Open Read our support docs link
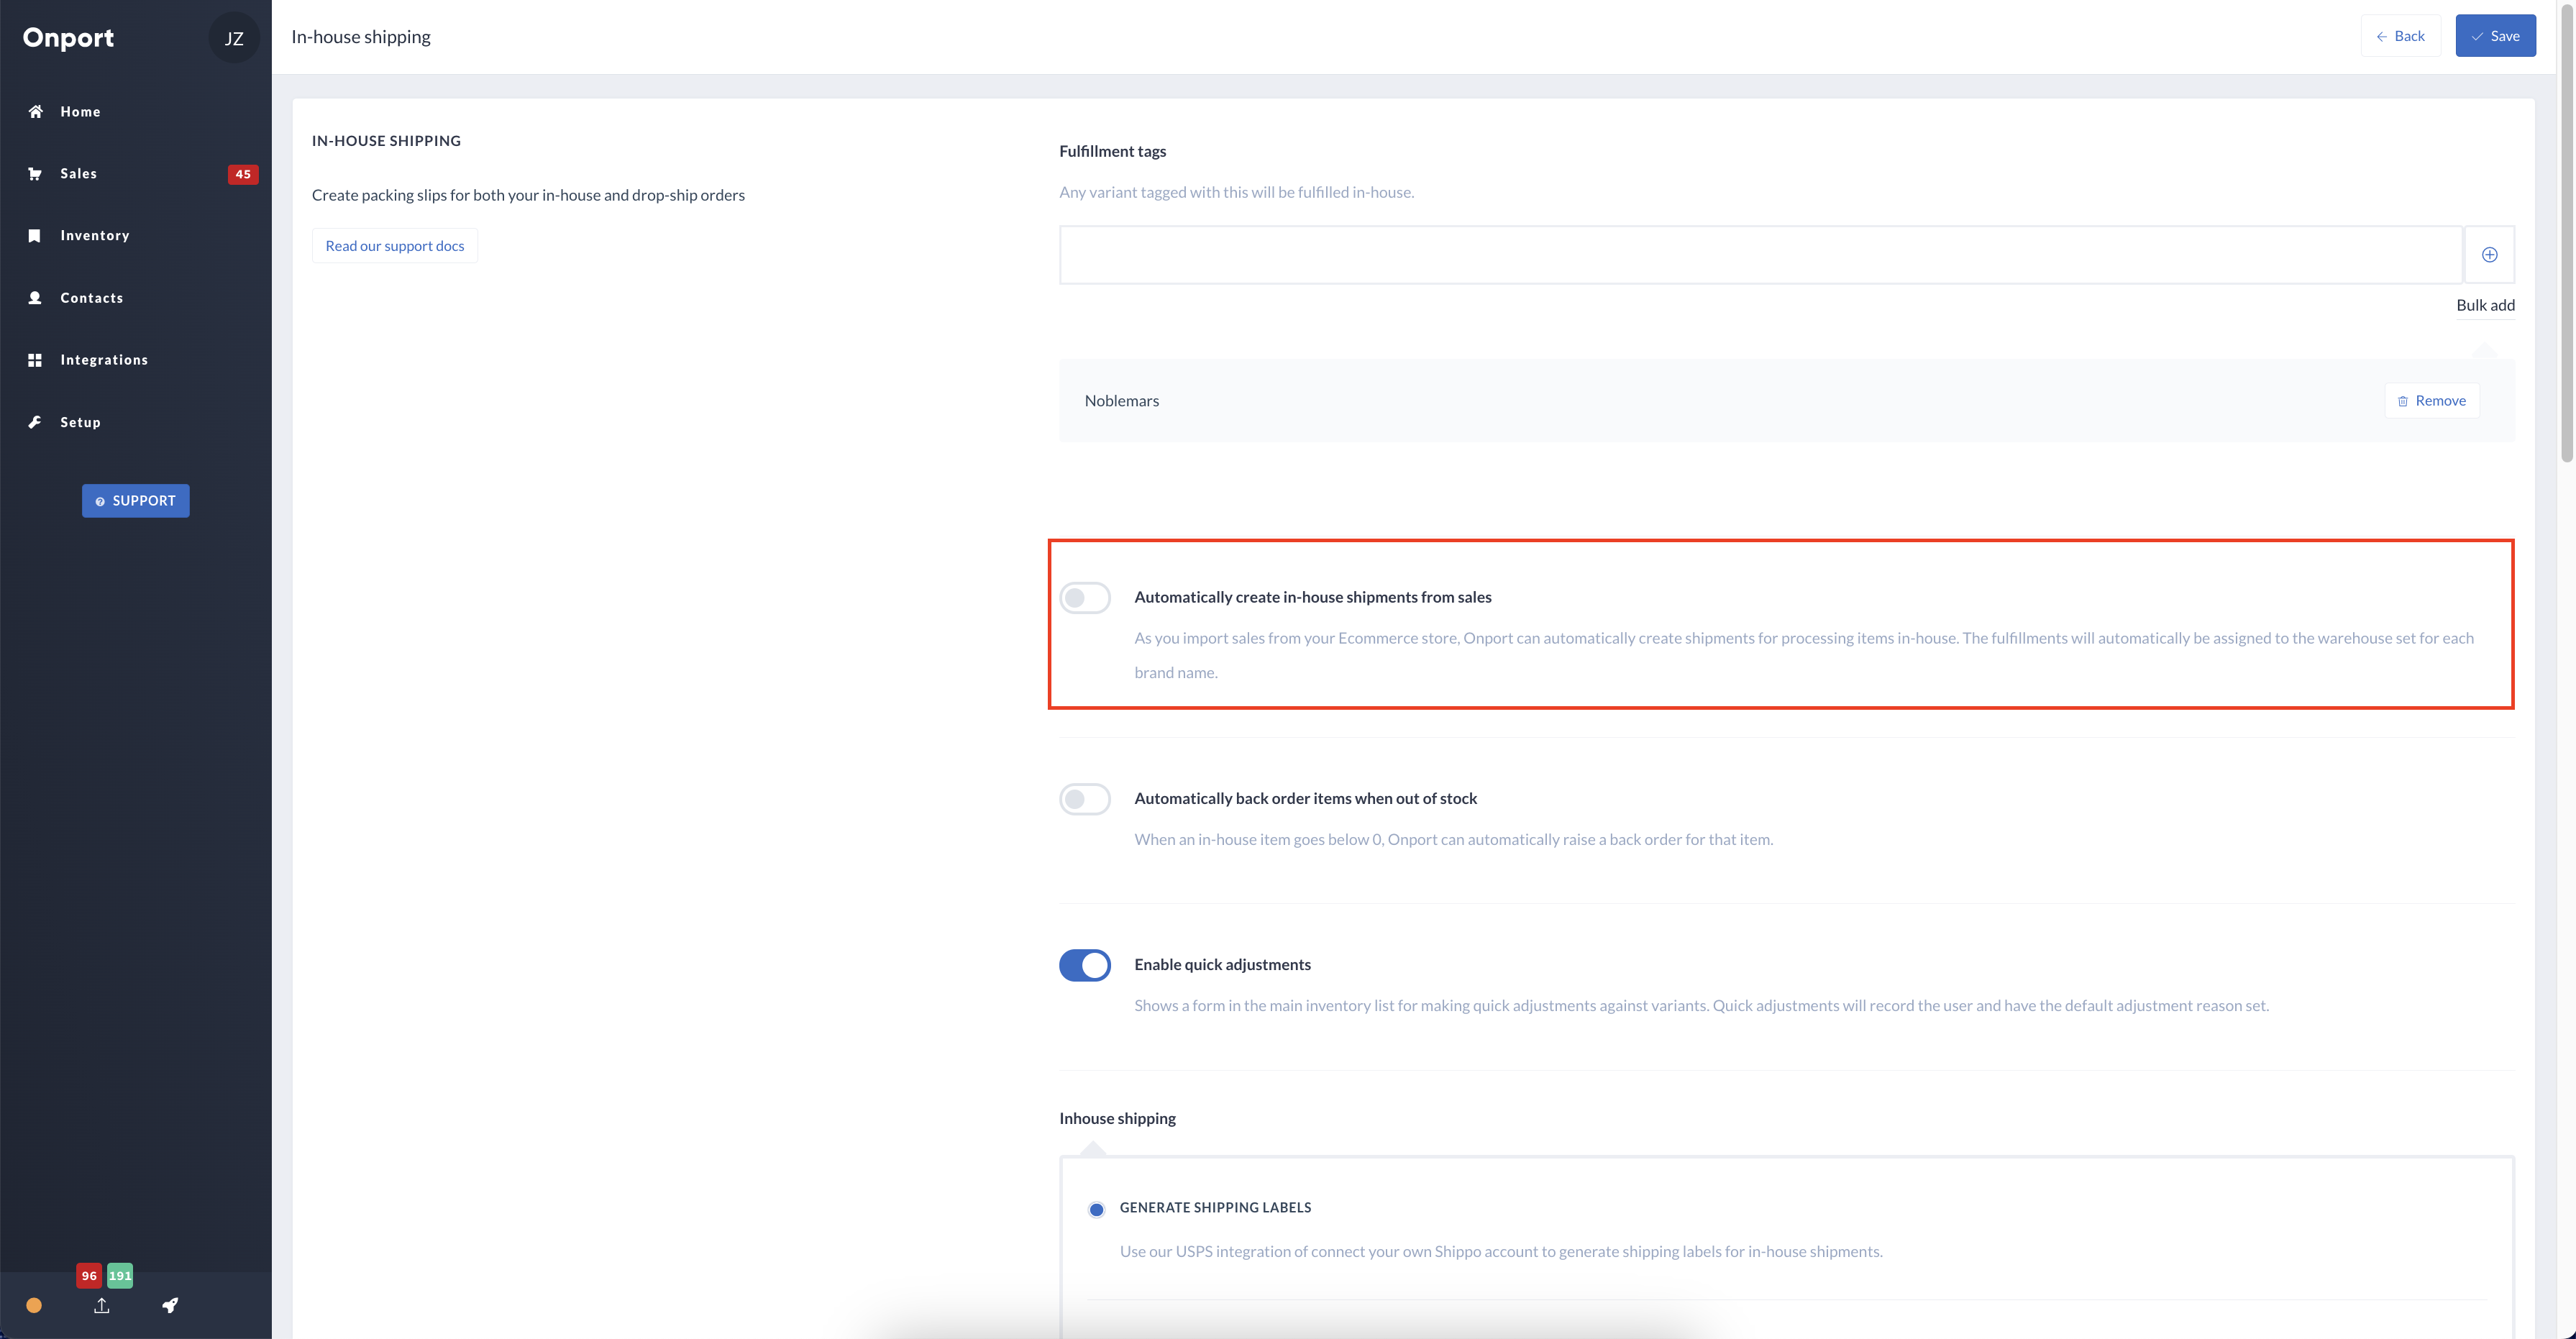The width and height of the screenshot is (2576, 1339). point(395,246)
